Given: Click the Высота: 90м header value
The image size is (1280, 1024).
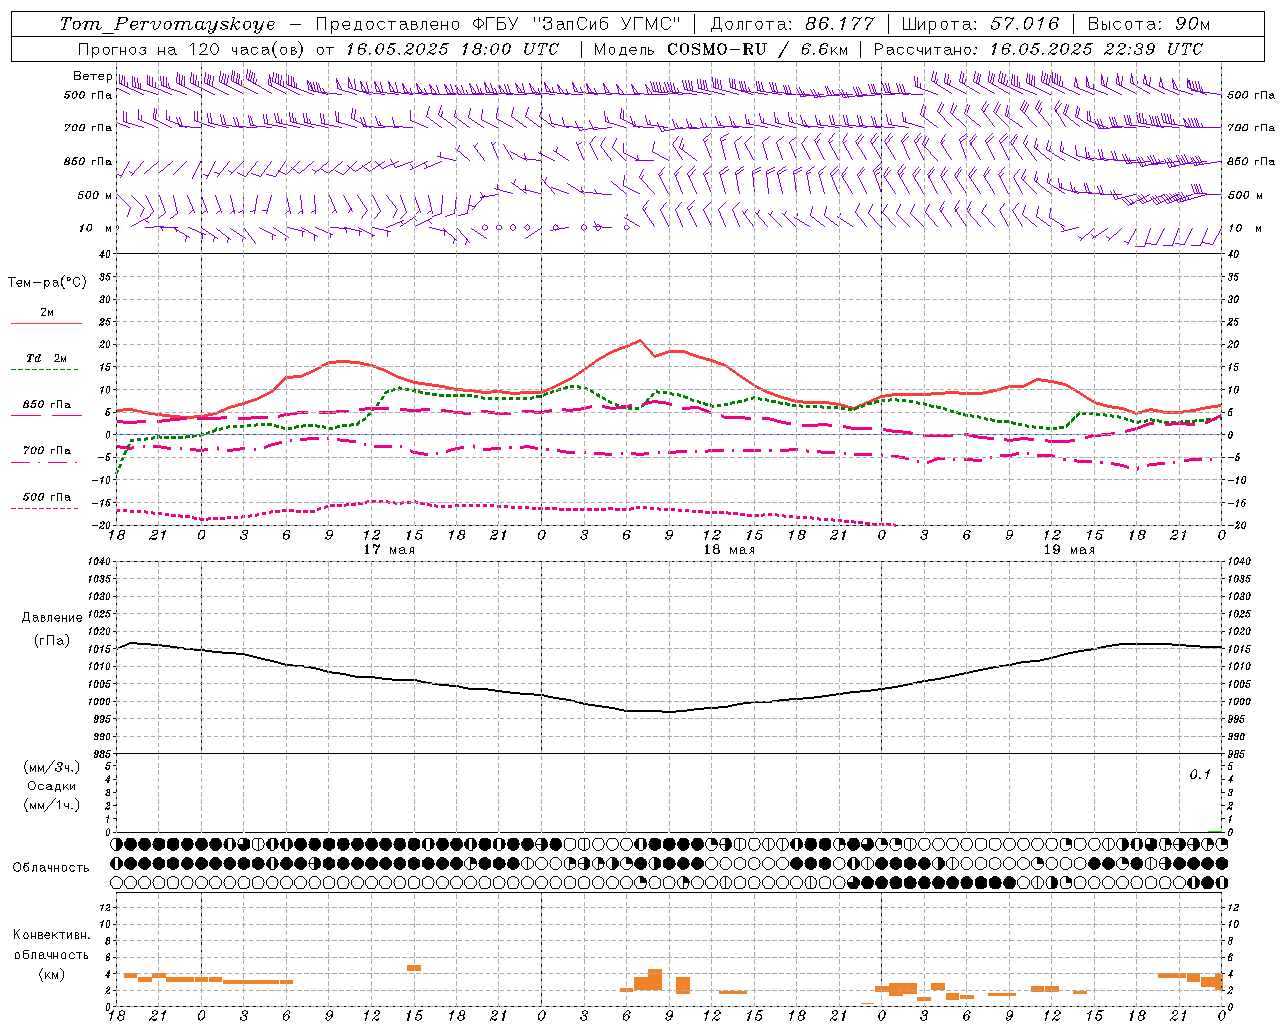Looking at the screenshot, I should coord(1148,24).
